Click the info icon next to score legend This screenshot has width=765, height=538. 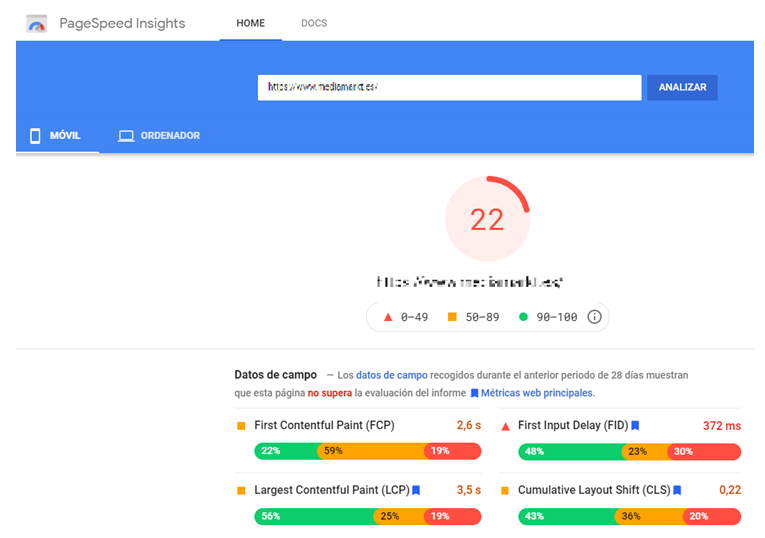(594, 317)
